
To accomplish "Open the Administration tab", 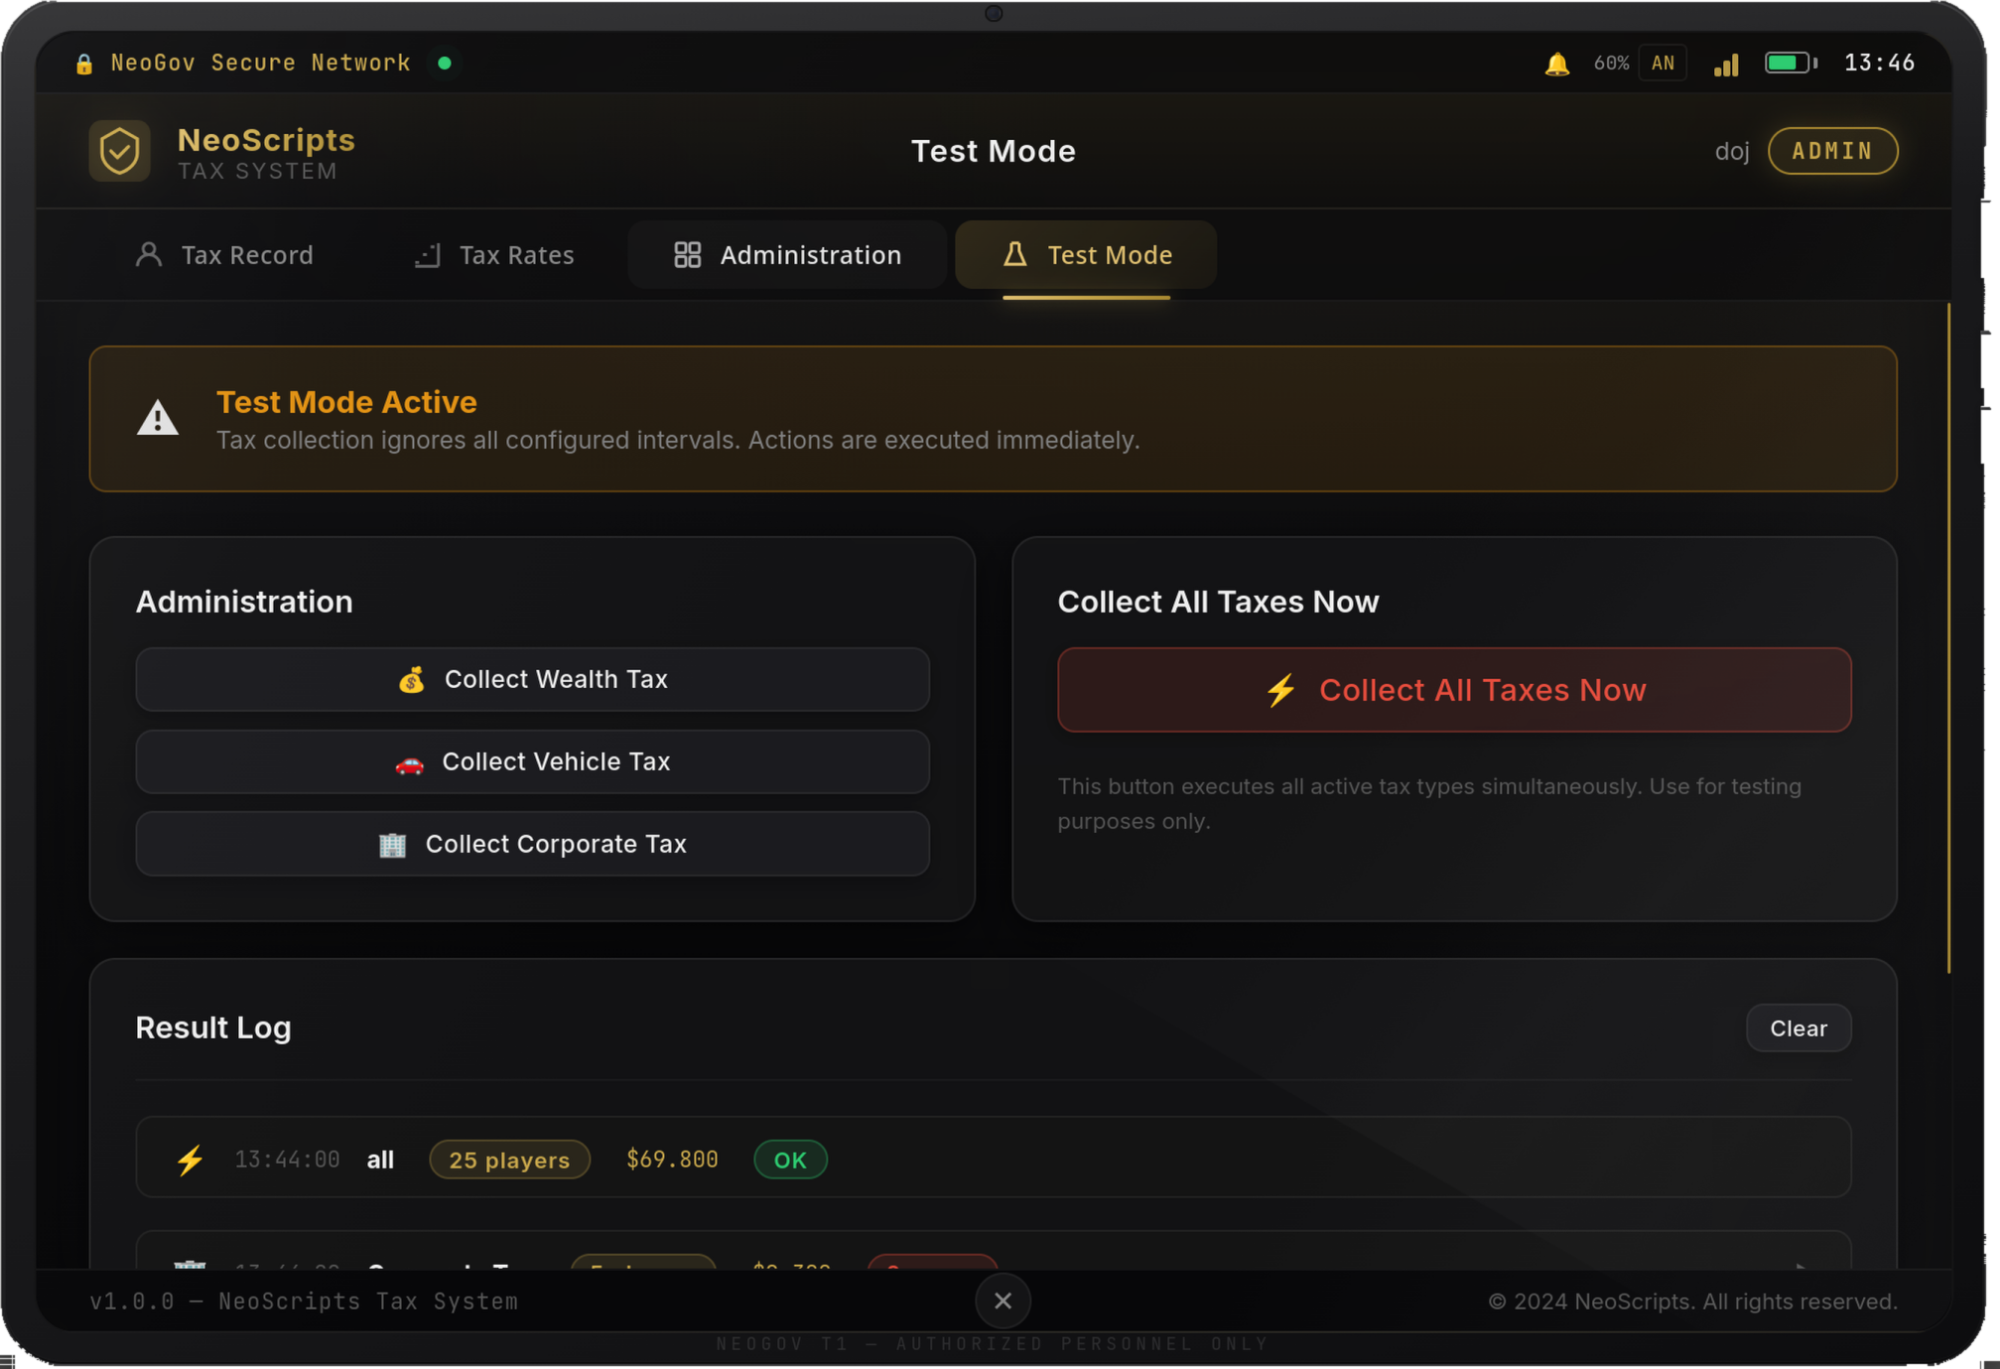I will coord(788,255).
